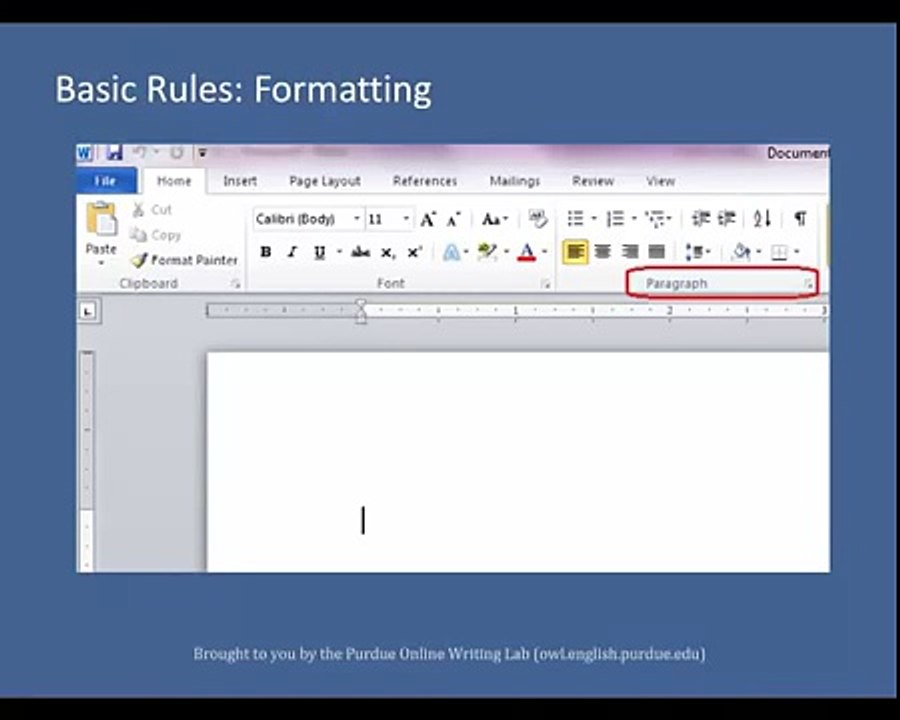Image resolution: width=900 pixels, height=720 pixels.
Task: Click the Text Effects glowing A icon
Action: point(452,252)
